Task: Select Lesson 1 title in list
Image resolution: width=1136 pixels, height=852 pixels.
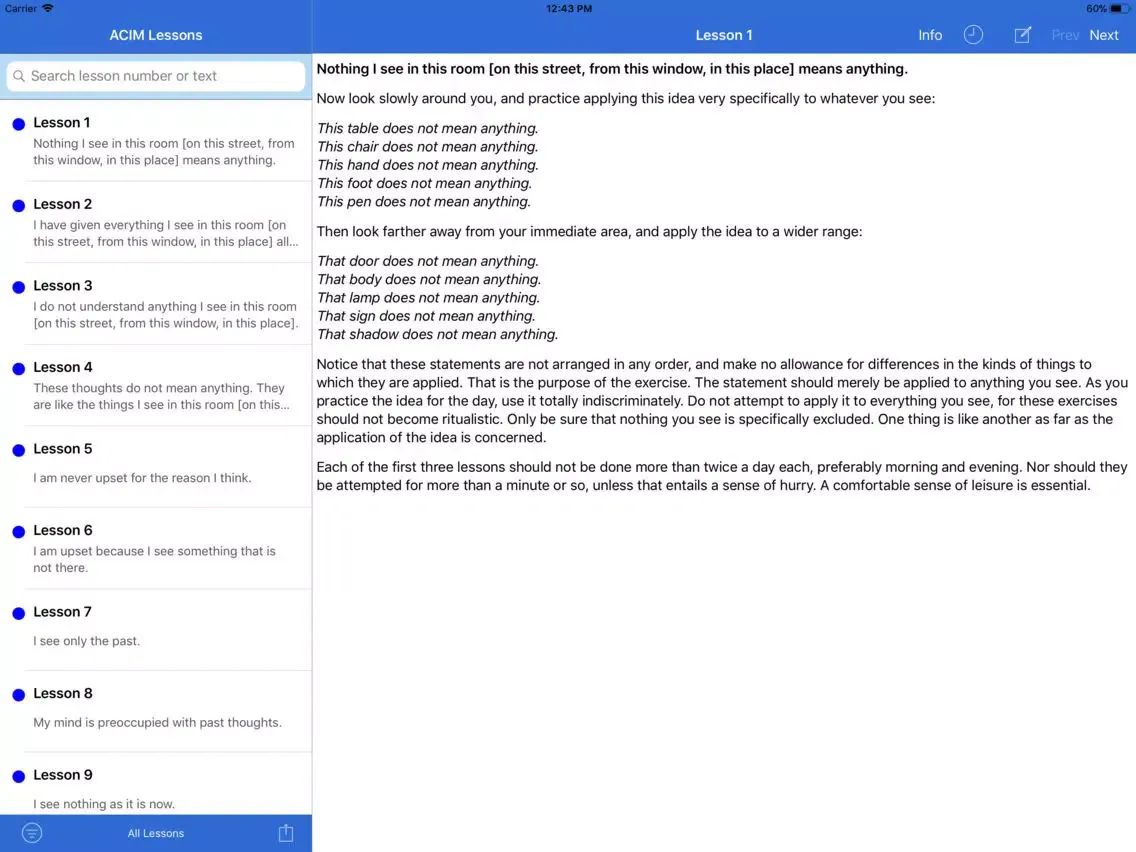Action: pyautogui.click(x=62, y=122)
